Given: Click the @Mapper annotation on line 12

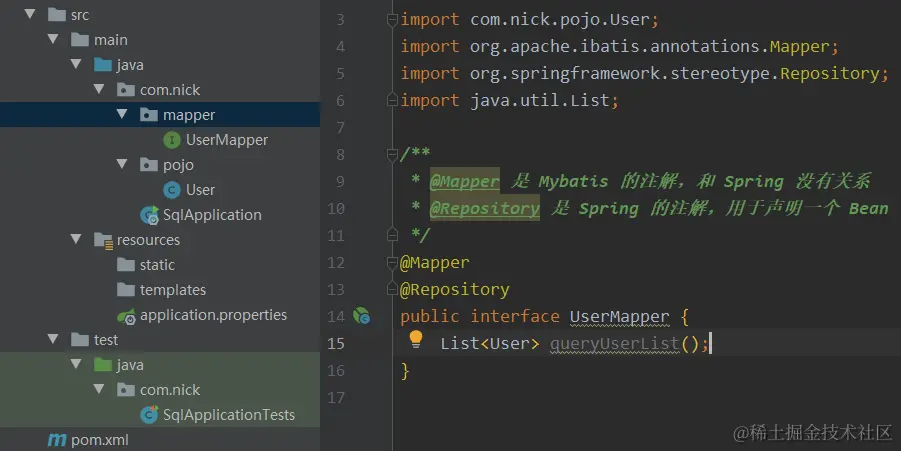Looking at the screenshot, I should pyautogui.click(x=434, y=263).
